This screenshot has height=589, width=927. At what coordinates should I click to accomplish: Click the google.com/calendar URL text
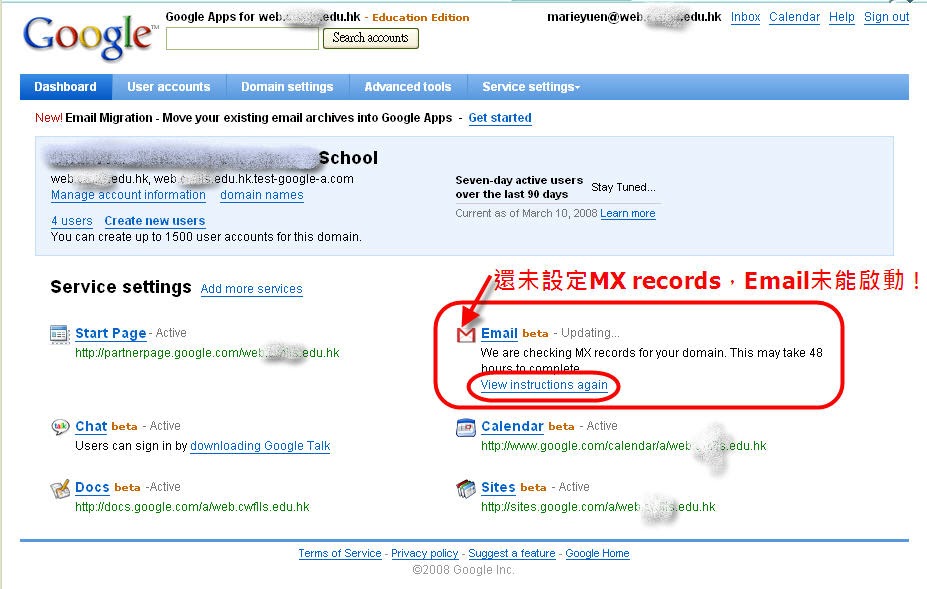click(x=624, y=446)
